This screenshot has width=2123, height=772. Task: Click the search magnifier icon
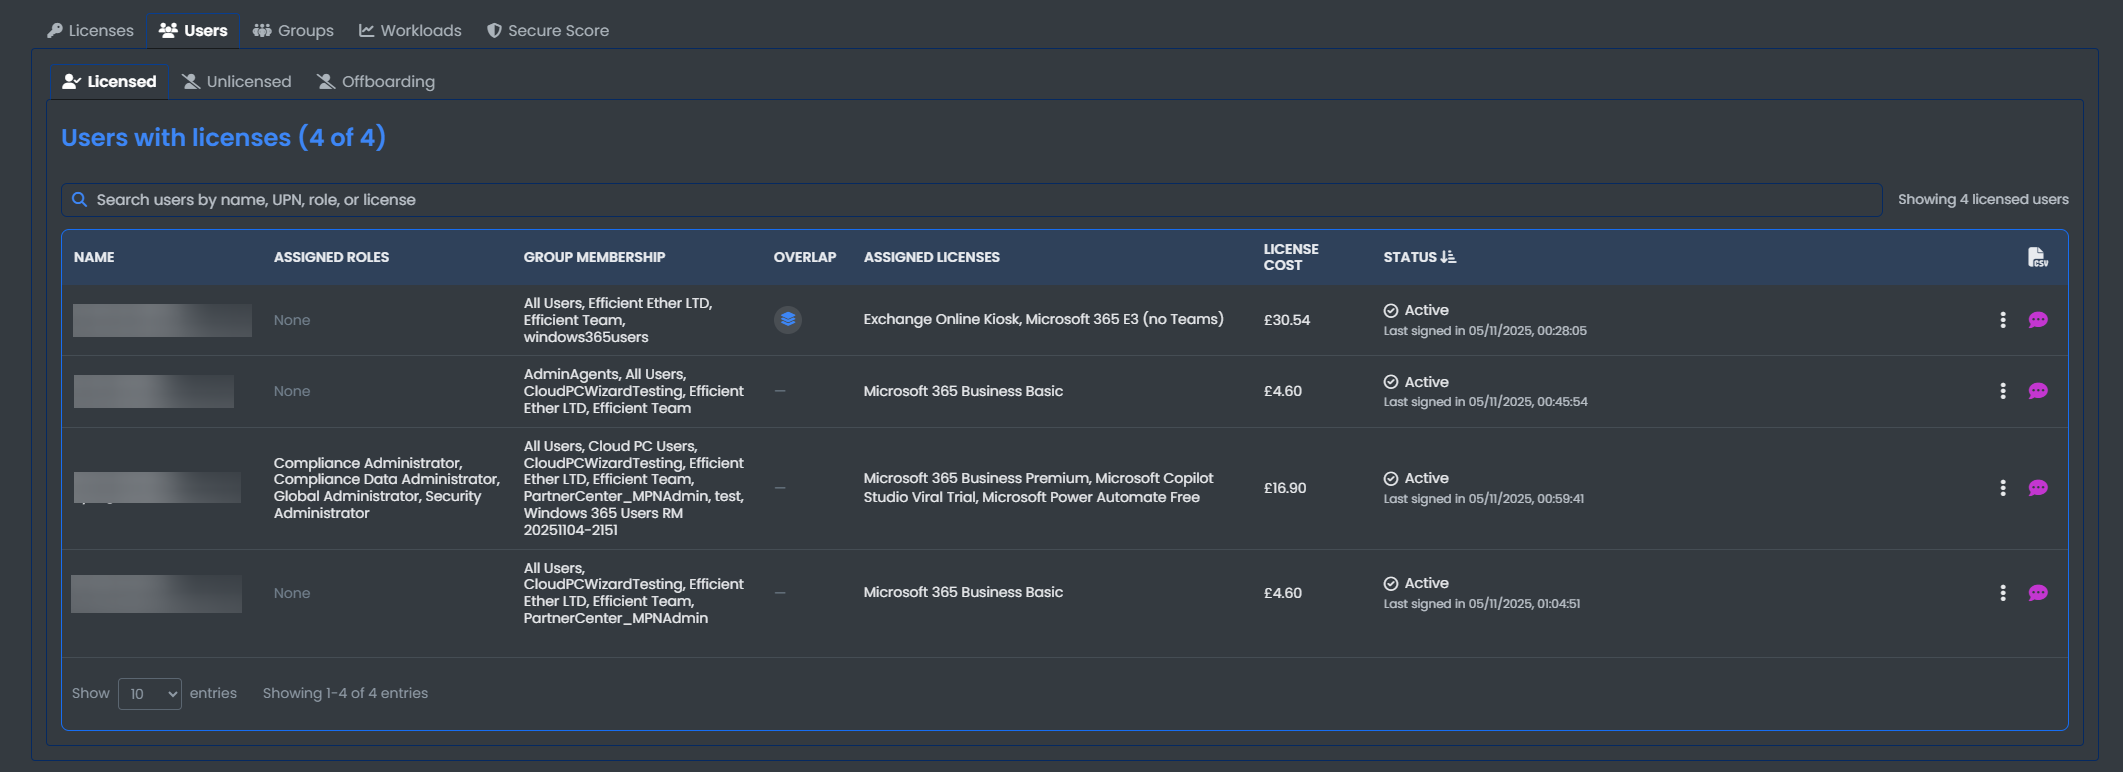79,200
